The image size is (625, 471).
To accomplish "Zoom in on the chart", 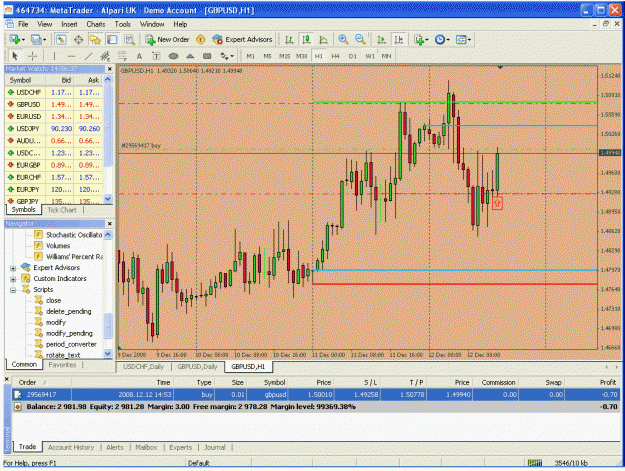I will coord(343,39).
